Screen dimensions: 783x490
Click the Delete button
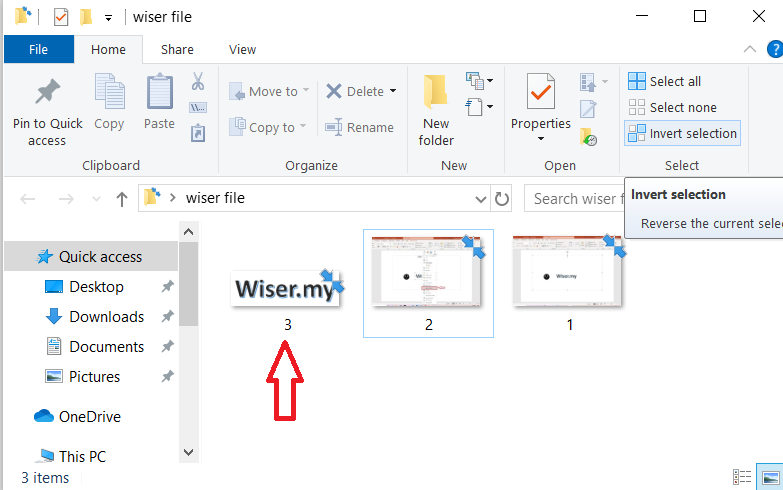(355, 91)
